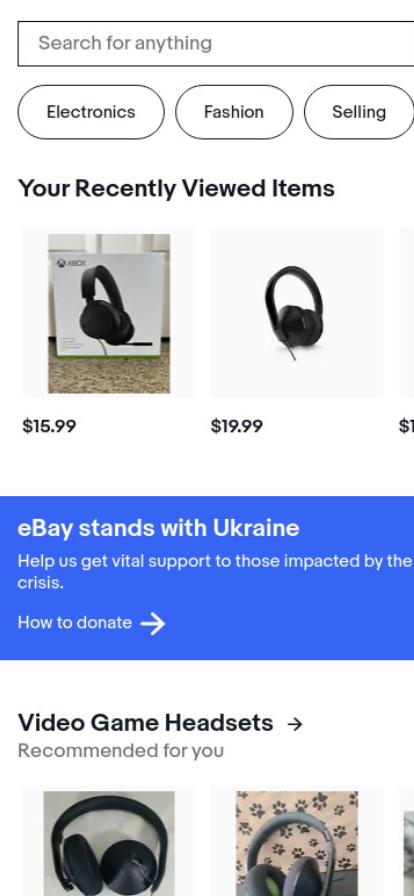
Task: Open the partially visible third recently viewed item
Action: pos(407,313)
